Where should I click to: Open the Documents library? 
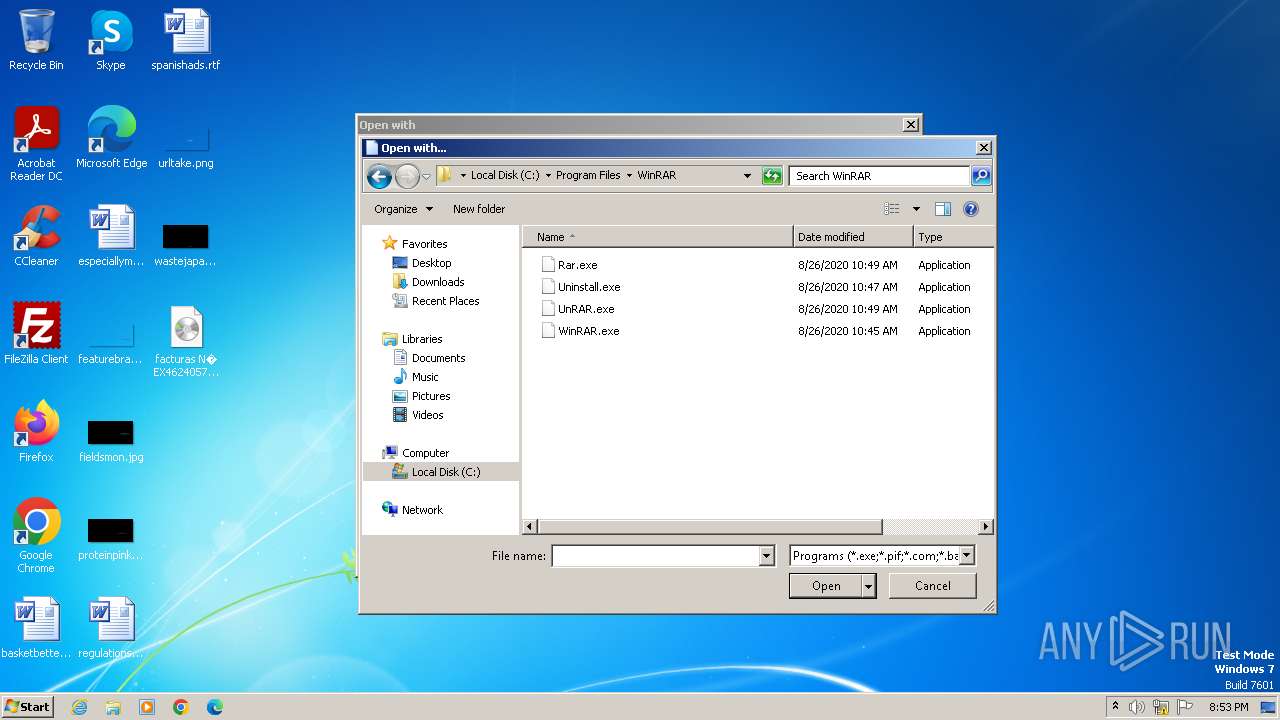pos(438,358)
